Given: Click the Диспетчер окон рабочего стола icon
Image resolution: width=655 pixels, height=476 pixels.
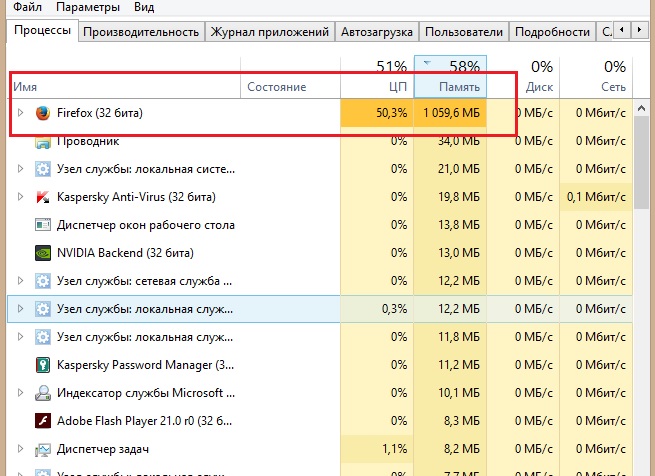Looking at the screenshot, I should (43, 225).
